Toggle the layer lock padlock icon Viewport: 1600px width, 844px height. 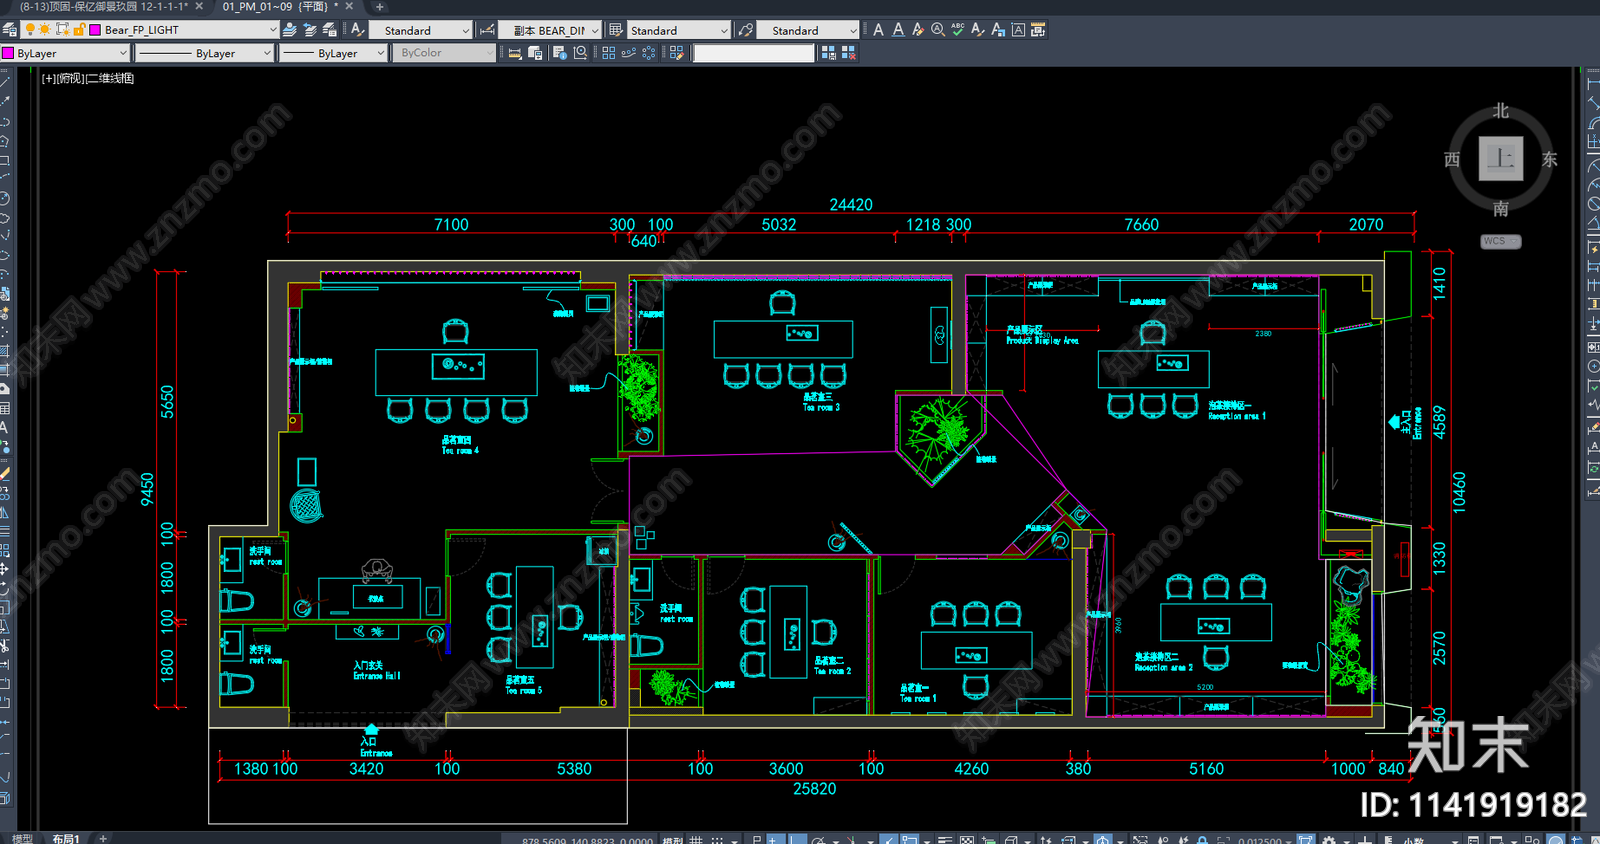(78, 30)
